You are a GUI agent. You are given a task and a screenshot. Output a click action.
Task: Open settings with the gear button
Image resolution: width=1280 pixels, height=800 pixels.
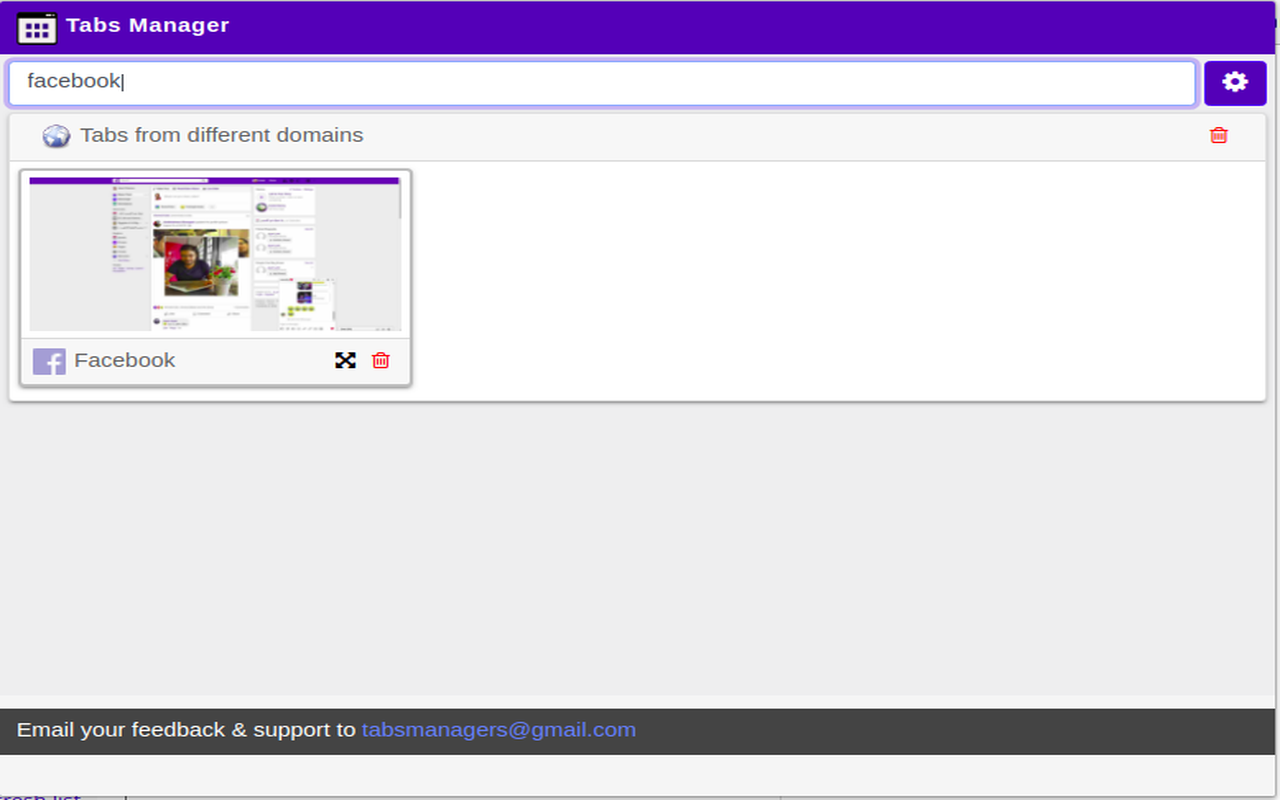coord(1235,83)
